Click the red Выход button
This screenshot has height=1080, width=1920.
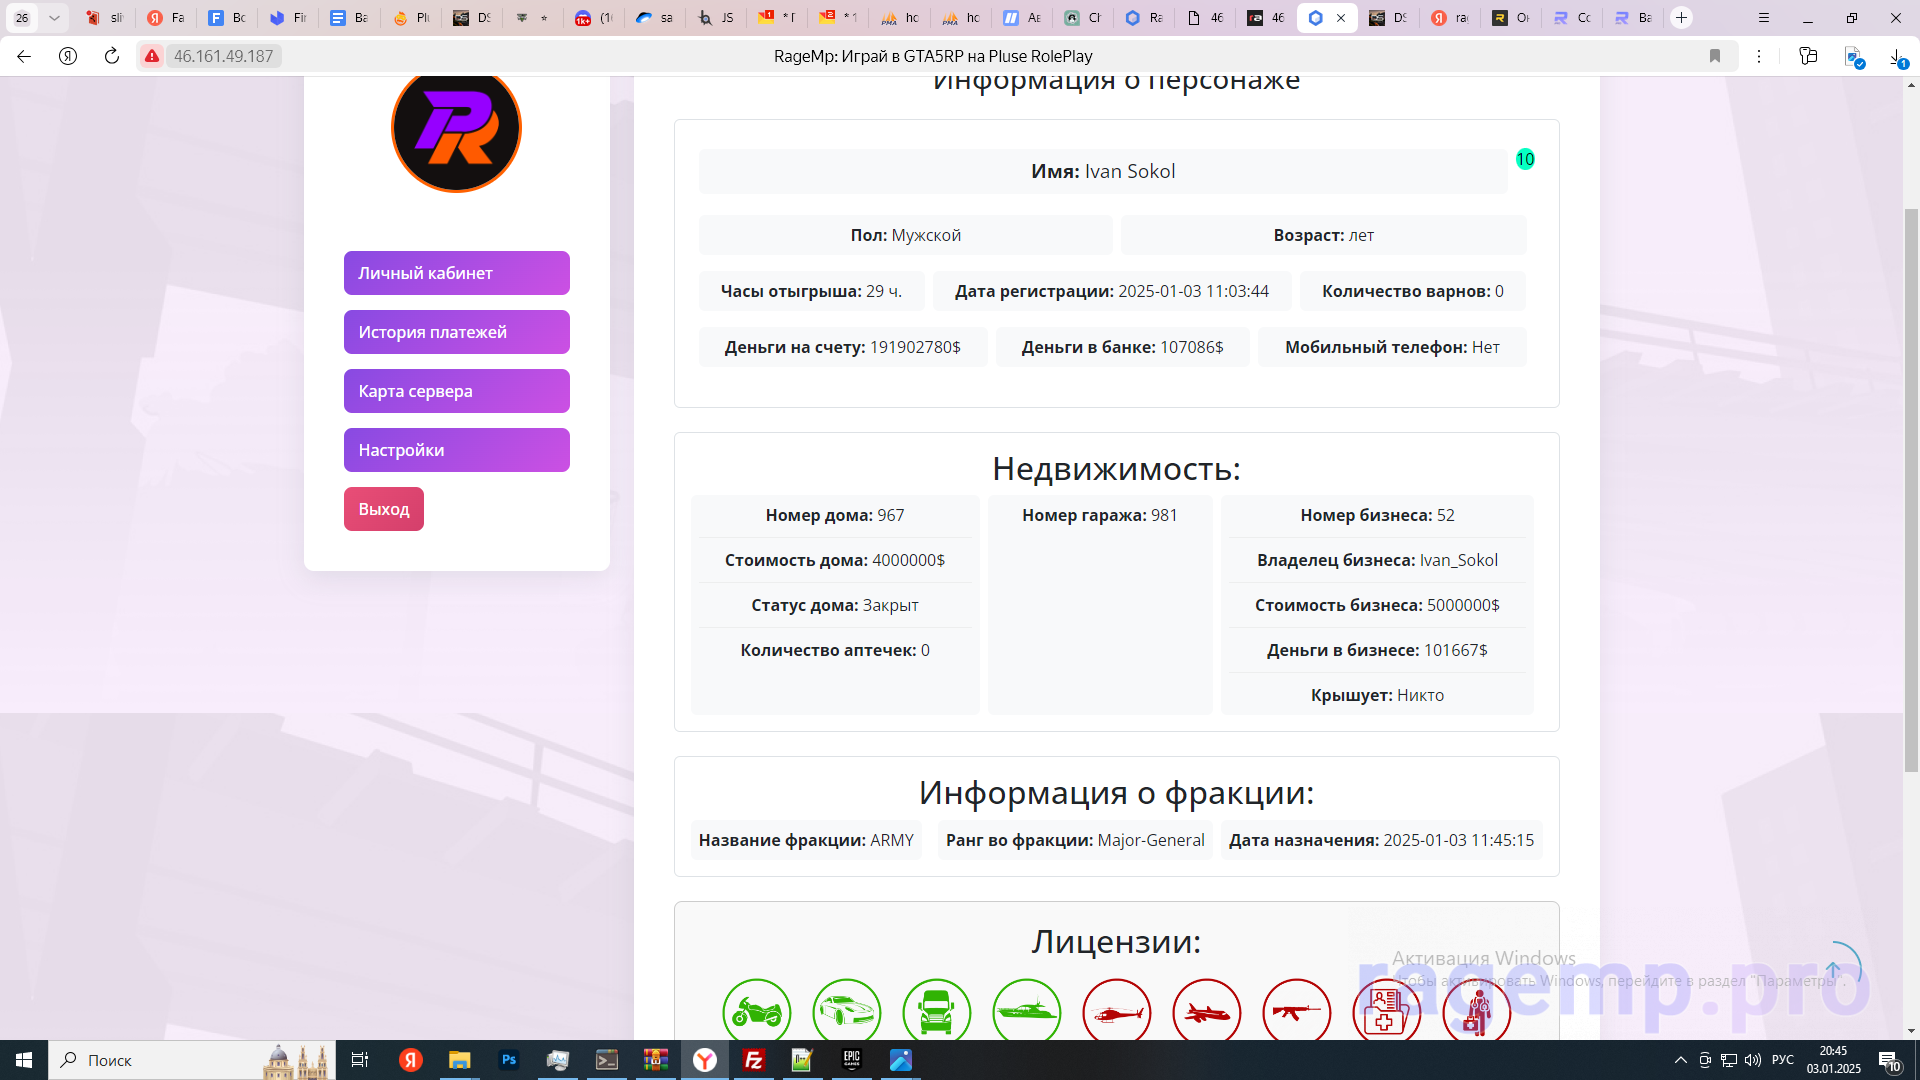pos(384,509)
